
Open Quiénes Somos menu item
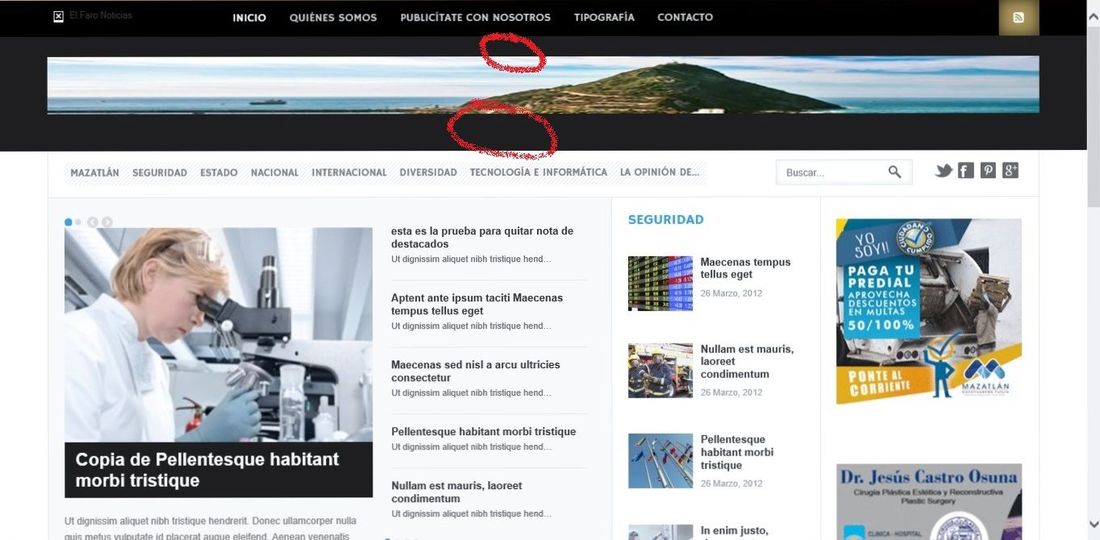pos(333,18)
